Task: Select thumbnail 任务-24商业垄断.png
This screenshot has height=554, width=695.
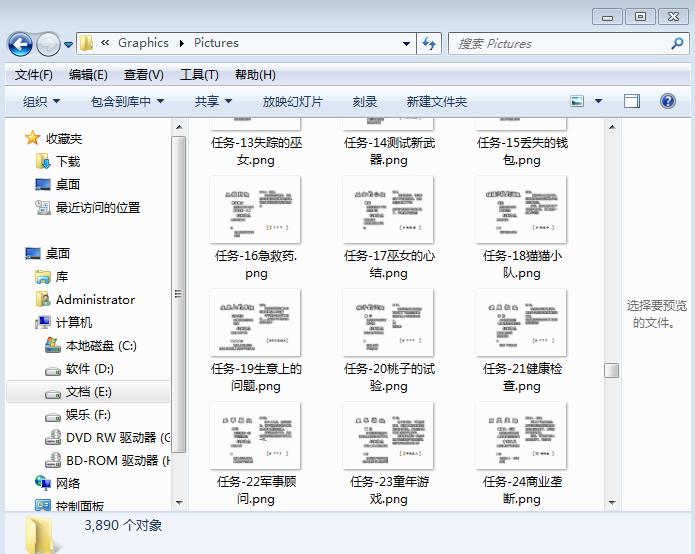Action: pyautogui.click(x=521, y=436)
